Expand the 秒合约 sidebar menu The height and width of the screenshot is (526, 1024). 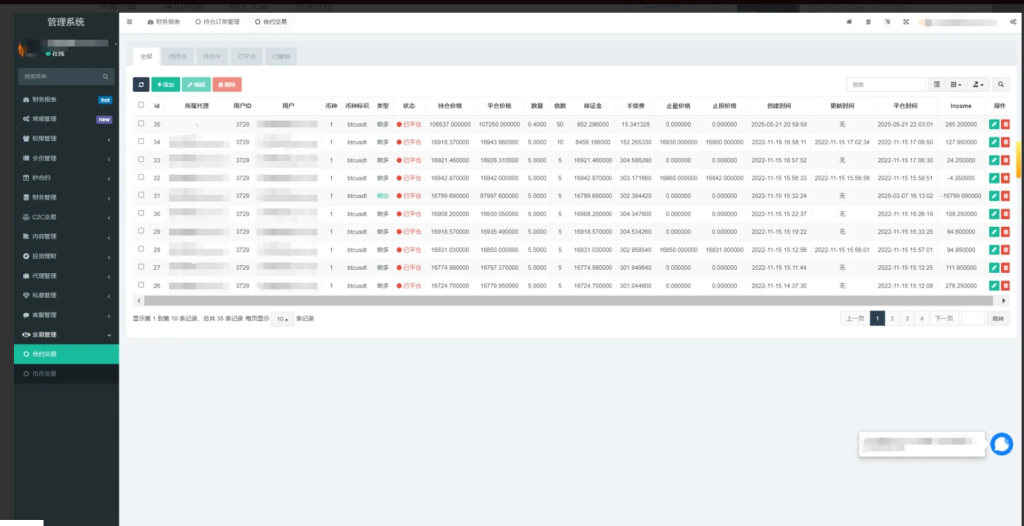67,178
